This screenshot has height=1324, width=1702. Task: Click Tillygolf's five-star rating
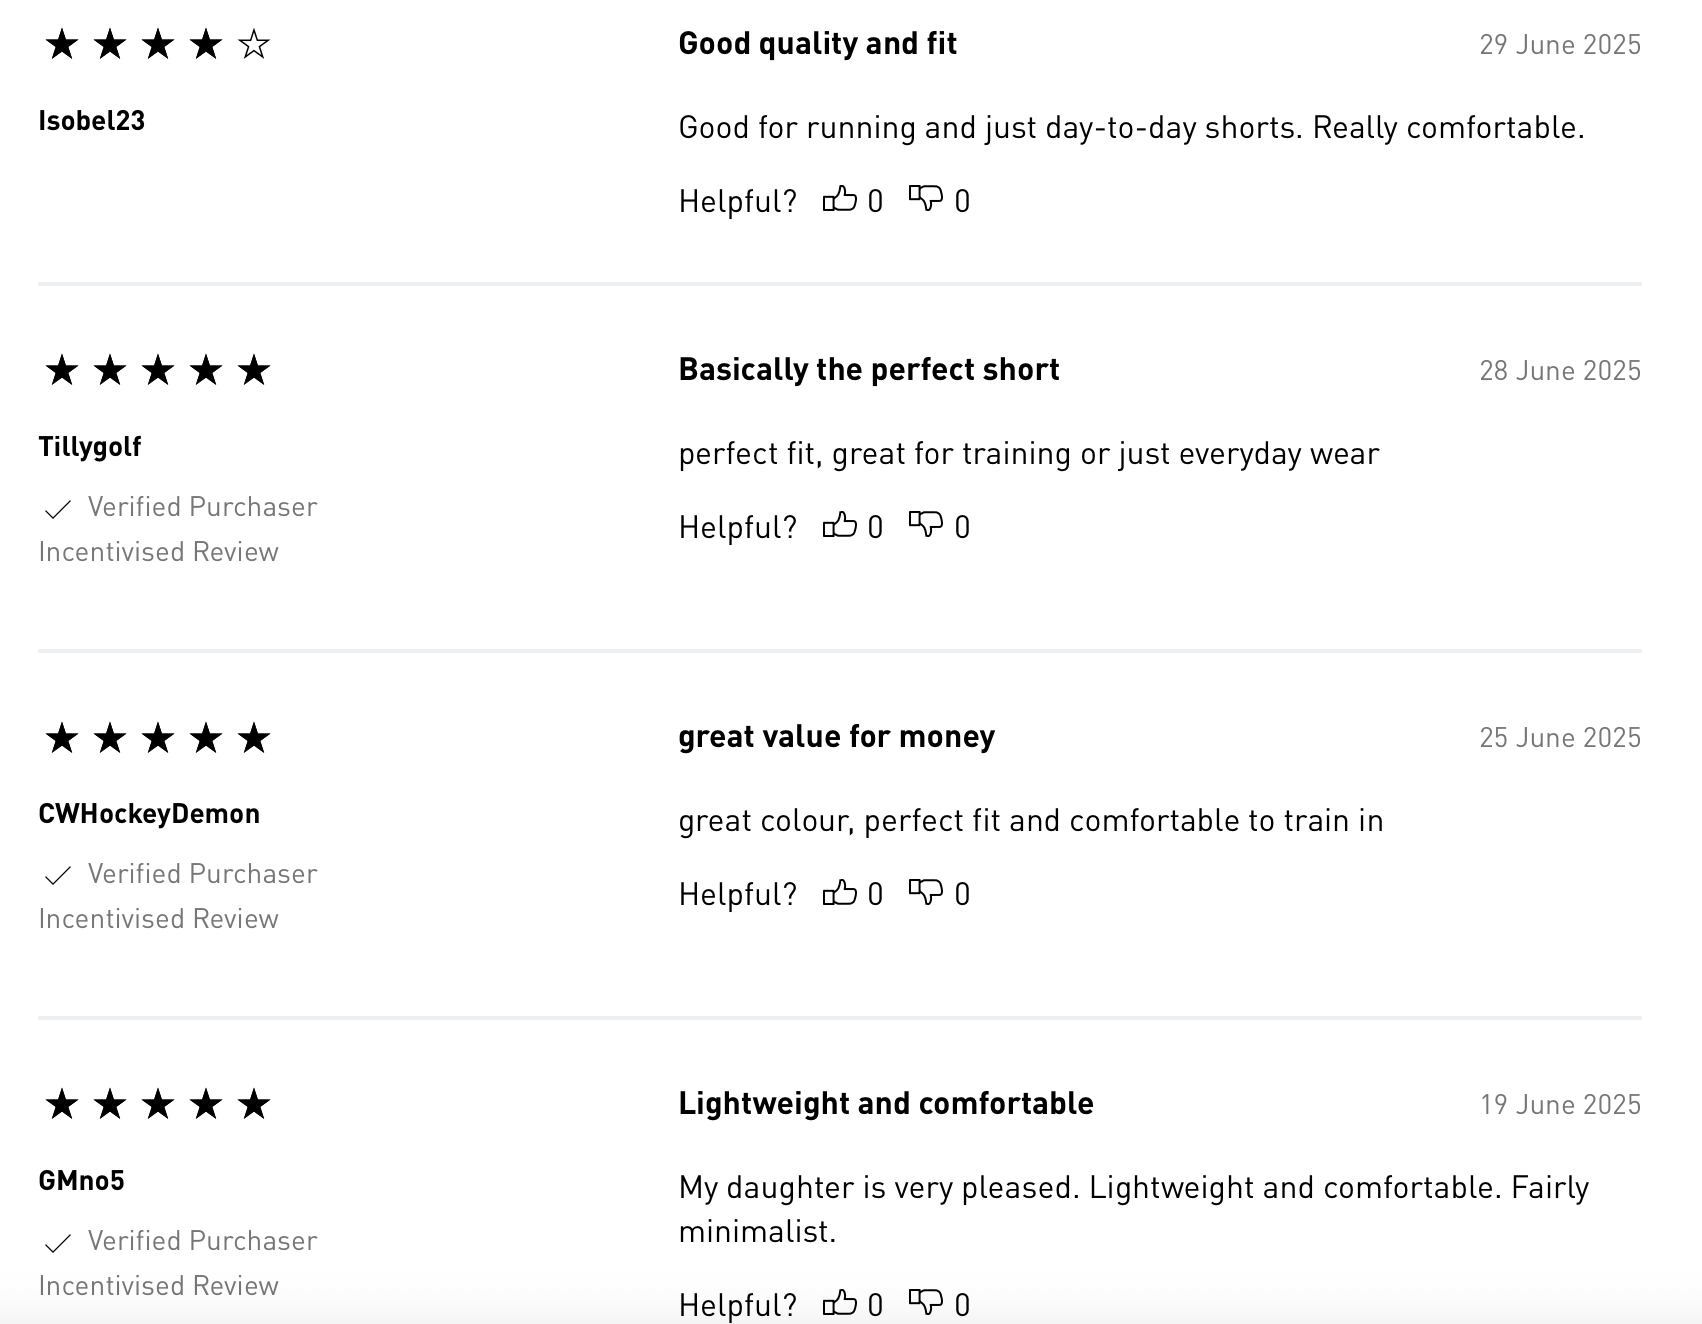(158, 371)
